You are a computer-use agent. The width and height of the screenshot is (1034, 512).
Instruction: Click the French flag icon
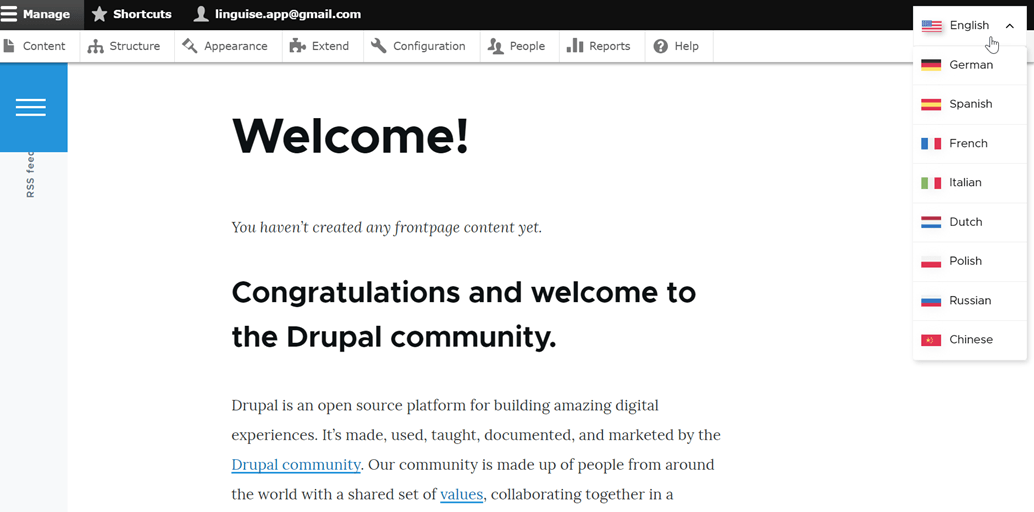pos(931,143)
